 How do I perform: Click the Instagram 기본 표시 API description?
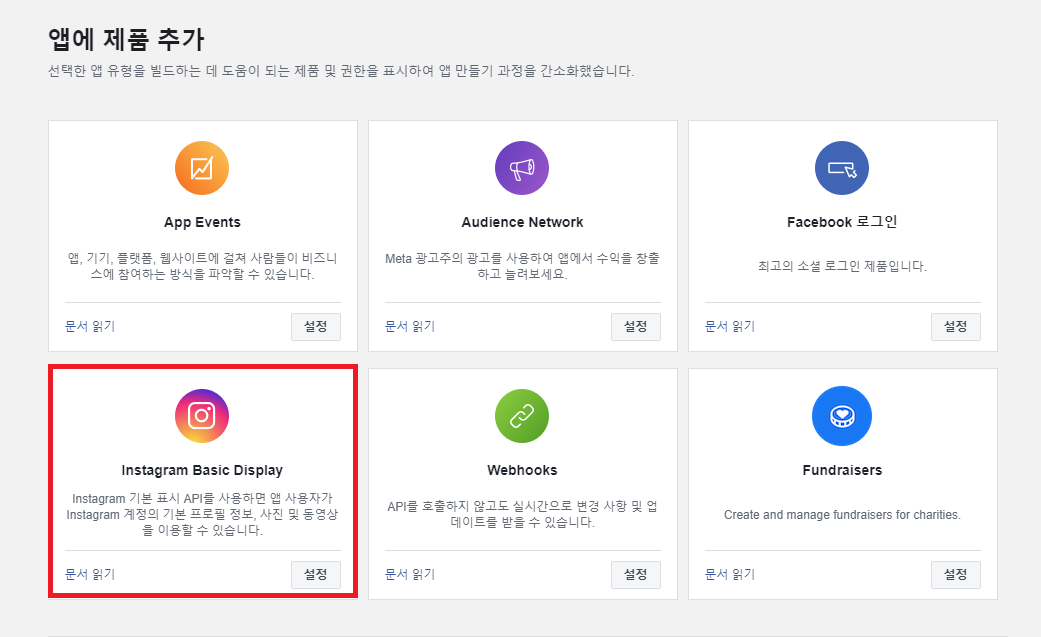pos(202,514)
